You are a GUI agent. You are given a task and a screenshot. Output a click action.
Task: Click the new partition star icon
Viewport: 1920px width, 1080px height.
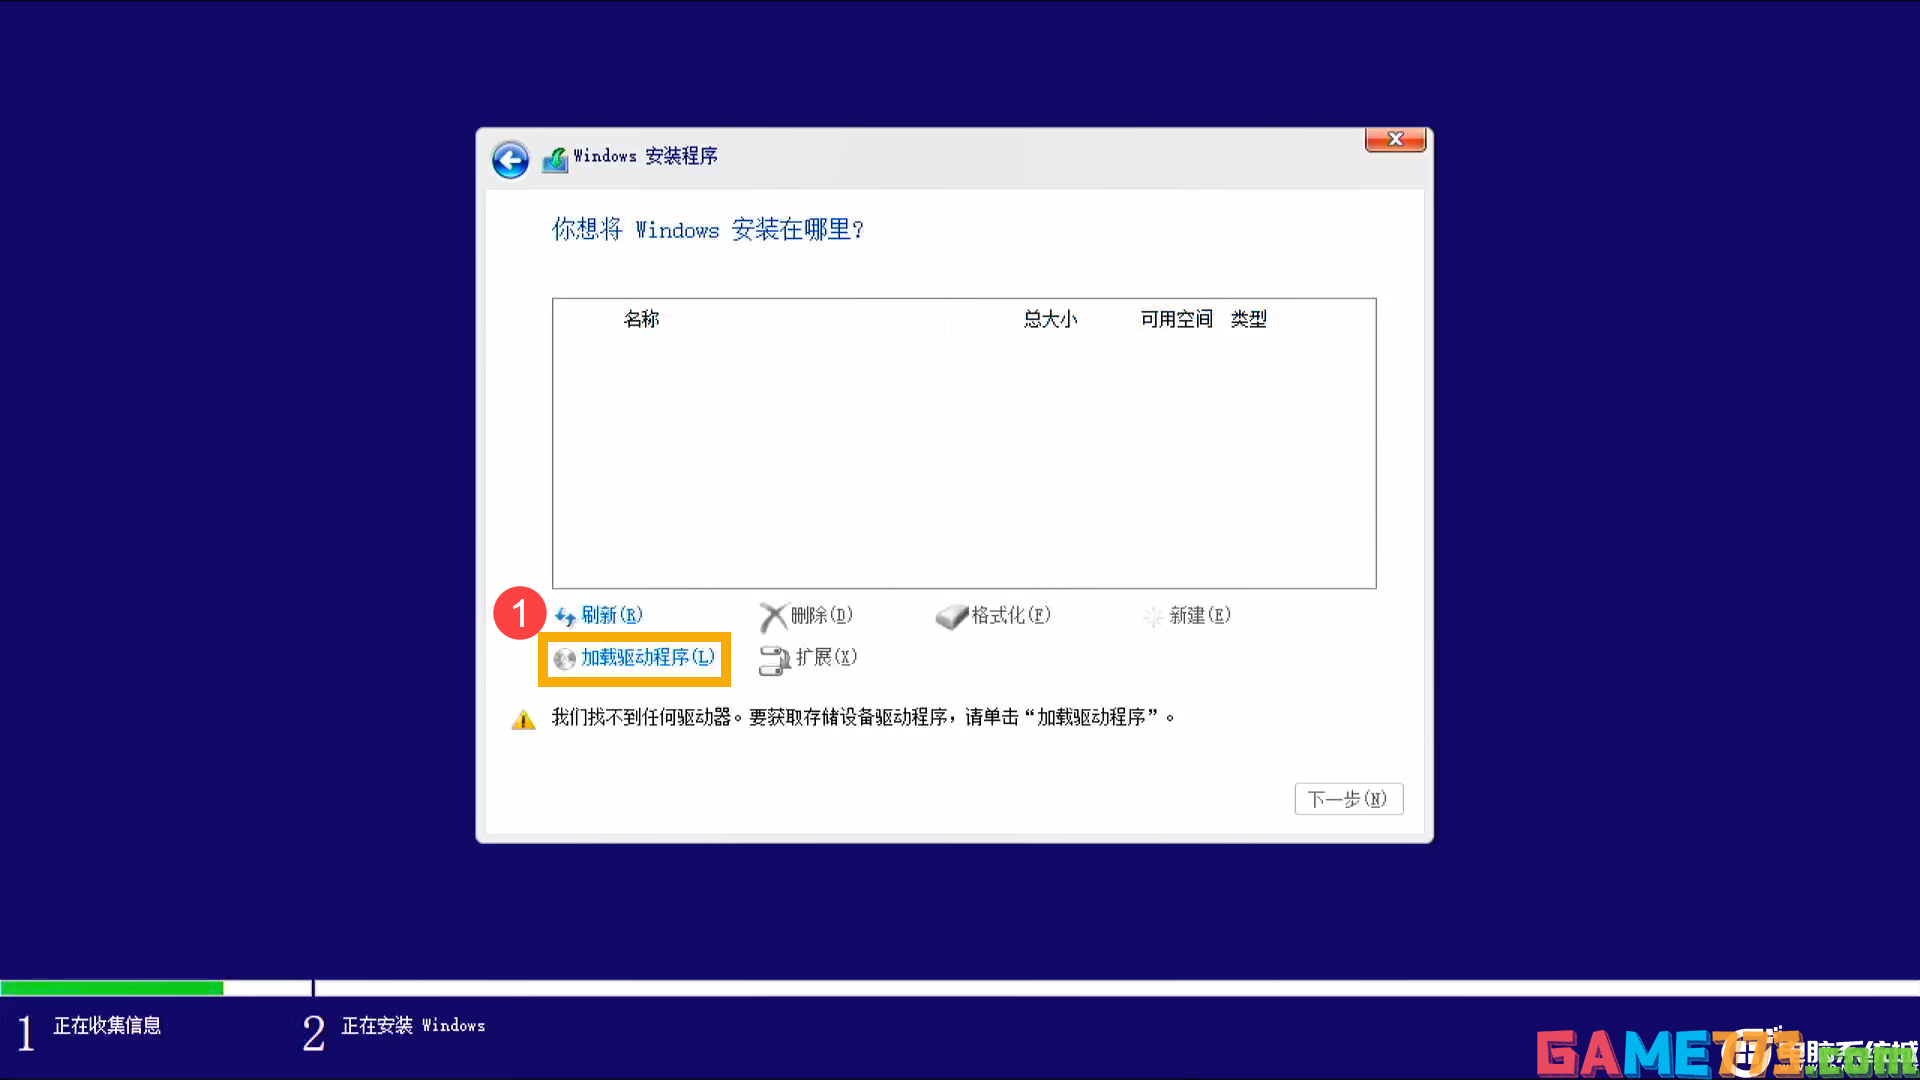point(1153,617)
